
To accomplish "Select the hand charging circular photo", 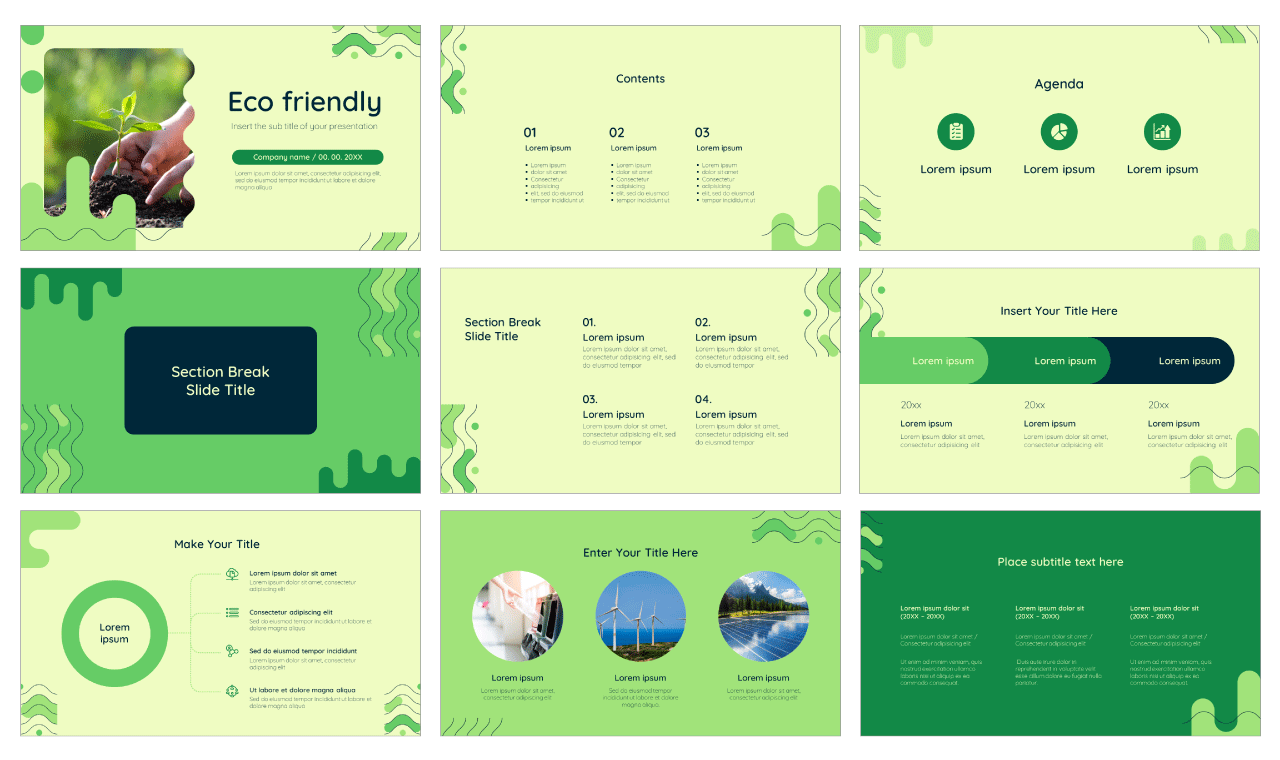I will [517, 616].
